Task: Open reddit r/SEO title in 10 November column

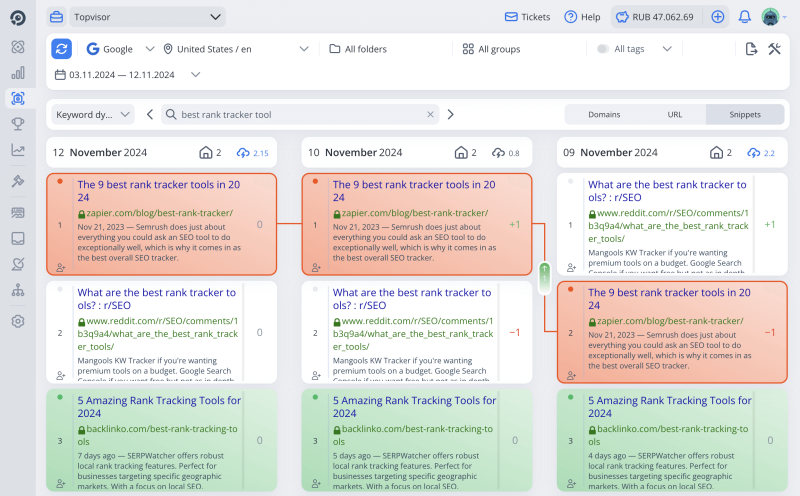Action: 412,299
